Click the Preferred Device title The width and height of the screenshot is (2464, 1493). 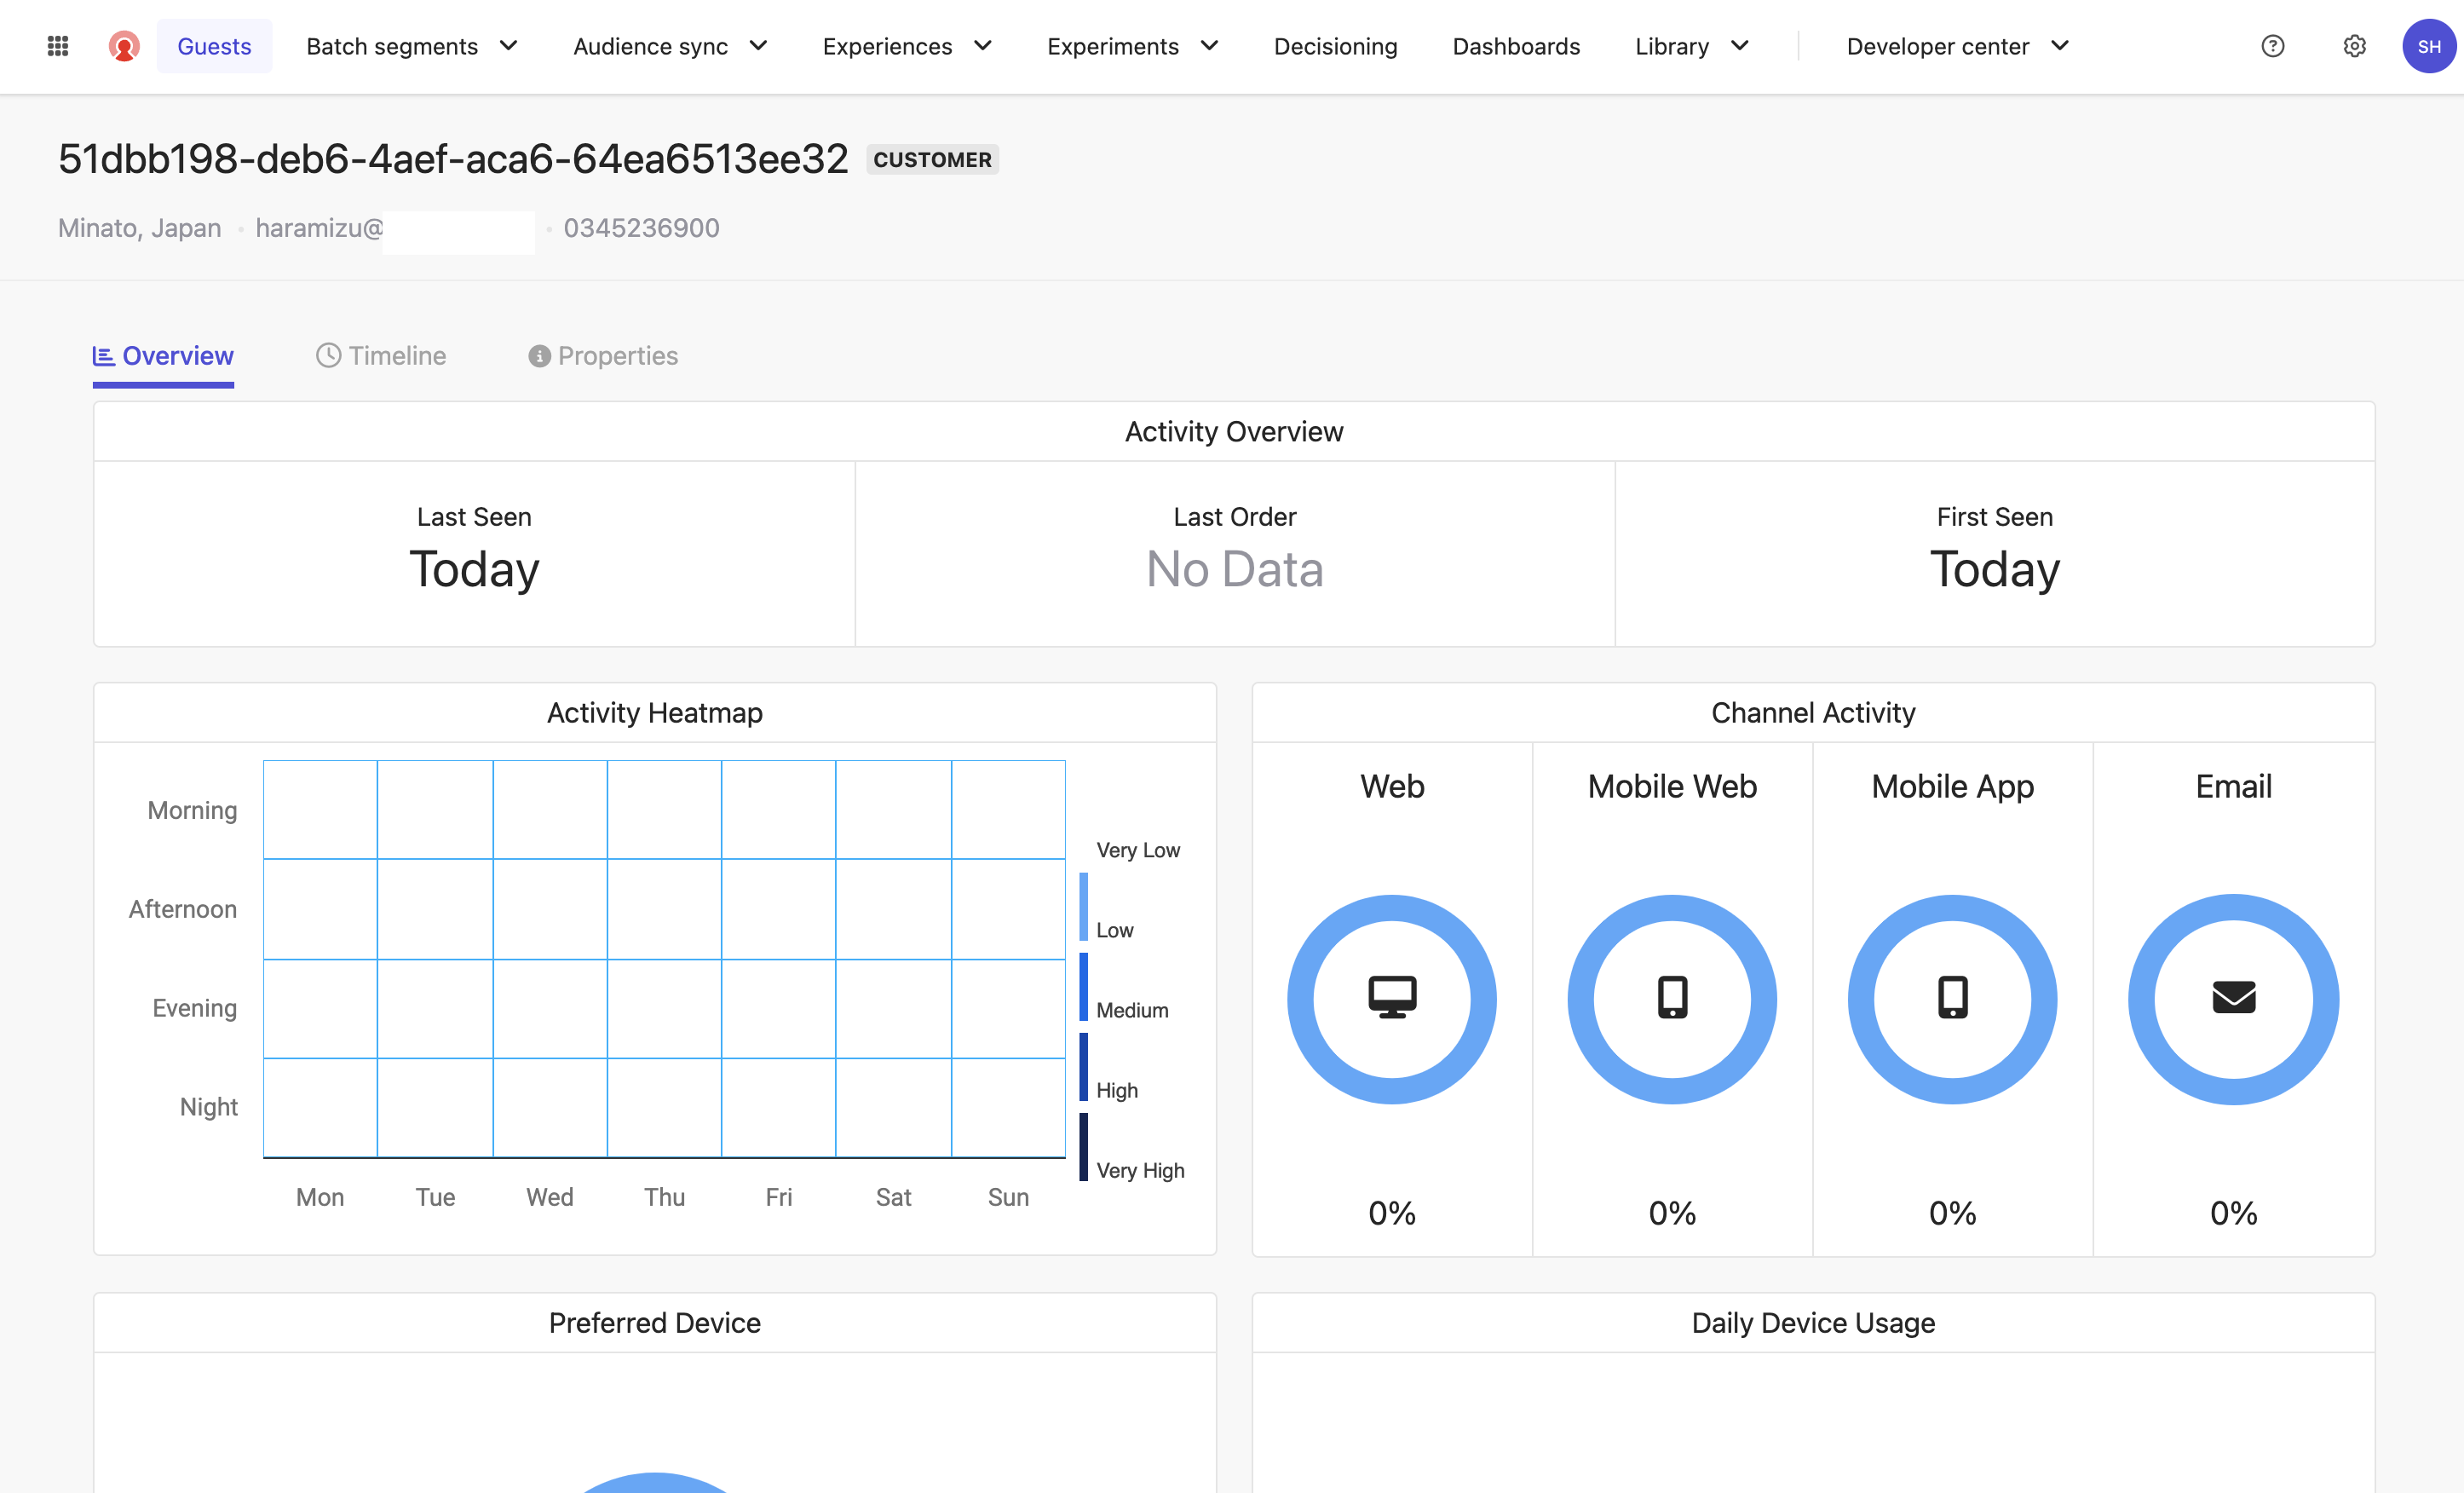655,1323
